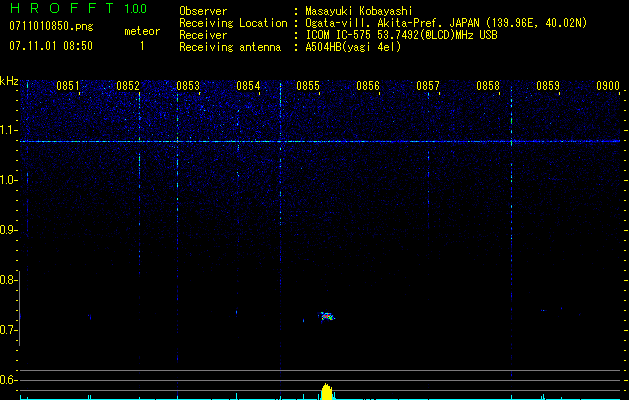Click the Receiver label
629x400 pixels.
tap(203, 35)
